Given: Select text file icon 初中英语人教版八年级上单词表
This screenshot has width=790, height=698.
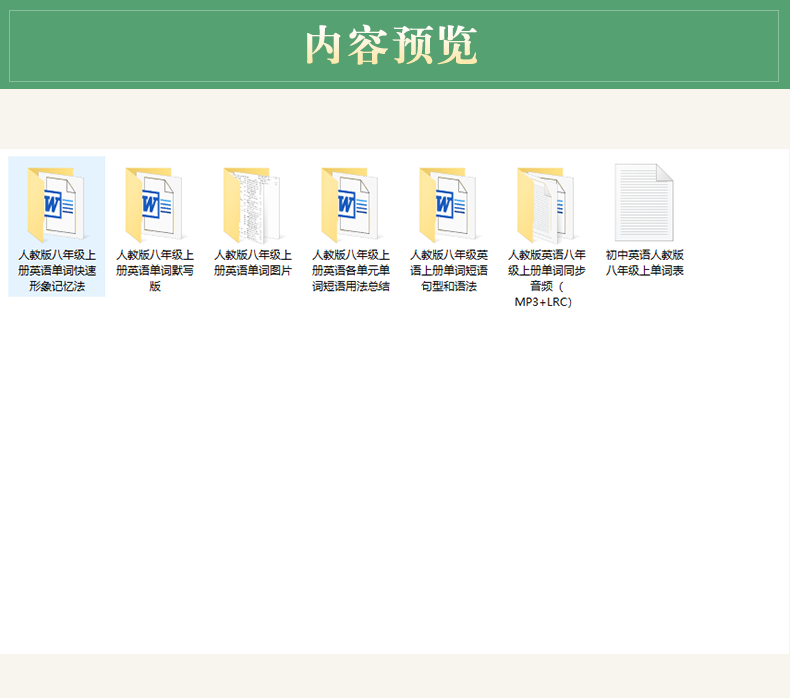Looking at the screenshot, I should coord(644,203).
